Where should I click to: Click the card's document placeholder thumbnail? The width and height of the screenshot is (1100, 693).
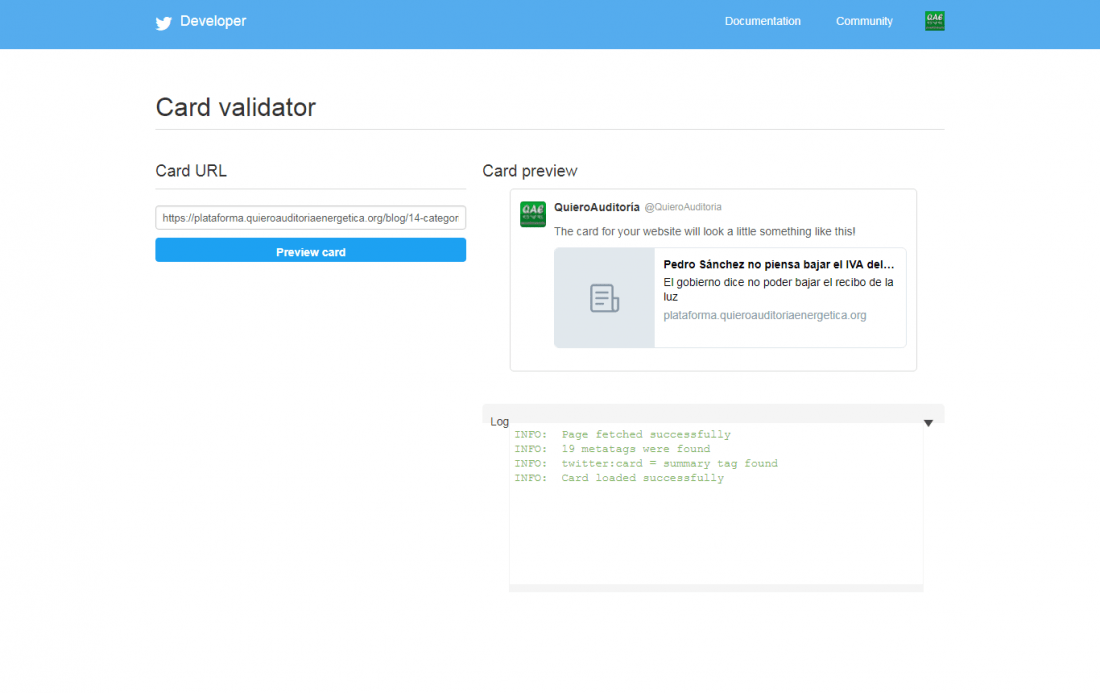[604, 297]
